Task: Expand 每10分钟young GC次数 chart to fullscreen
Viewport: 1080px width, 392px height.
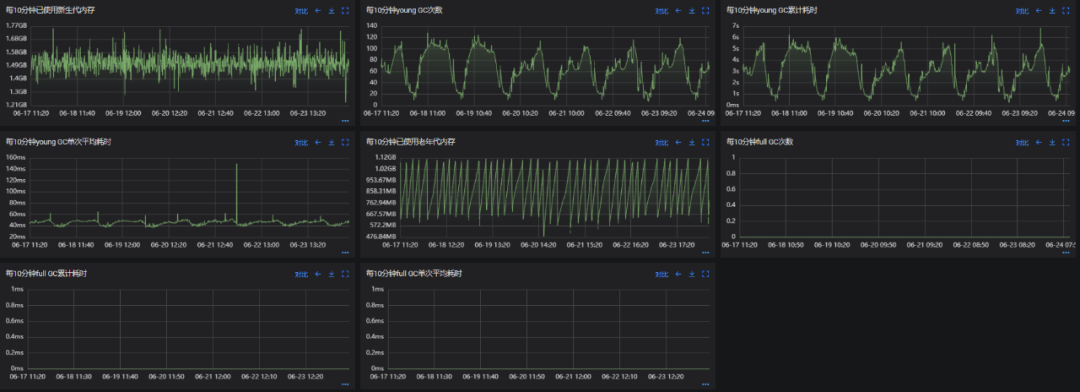Action: pyautogui.click(x=705, y=11)
